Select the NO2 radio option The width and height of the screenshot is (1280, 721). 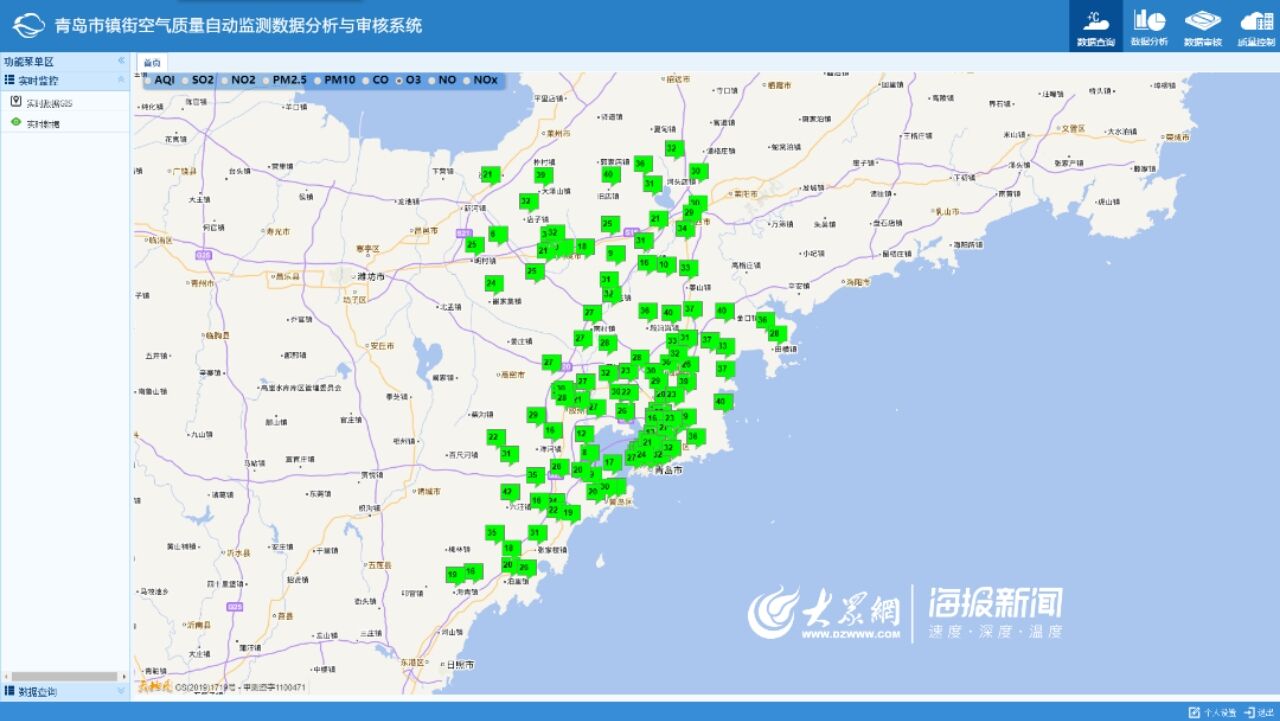pyautogui.click(x=226, y=80)
